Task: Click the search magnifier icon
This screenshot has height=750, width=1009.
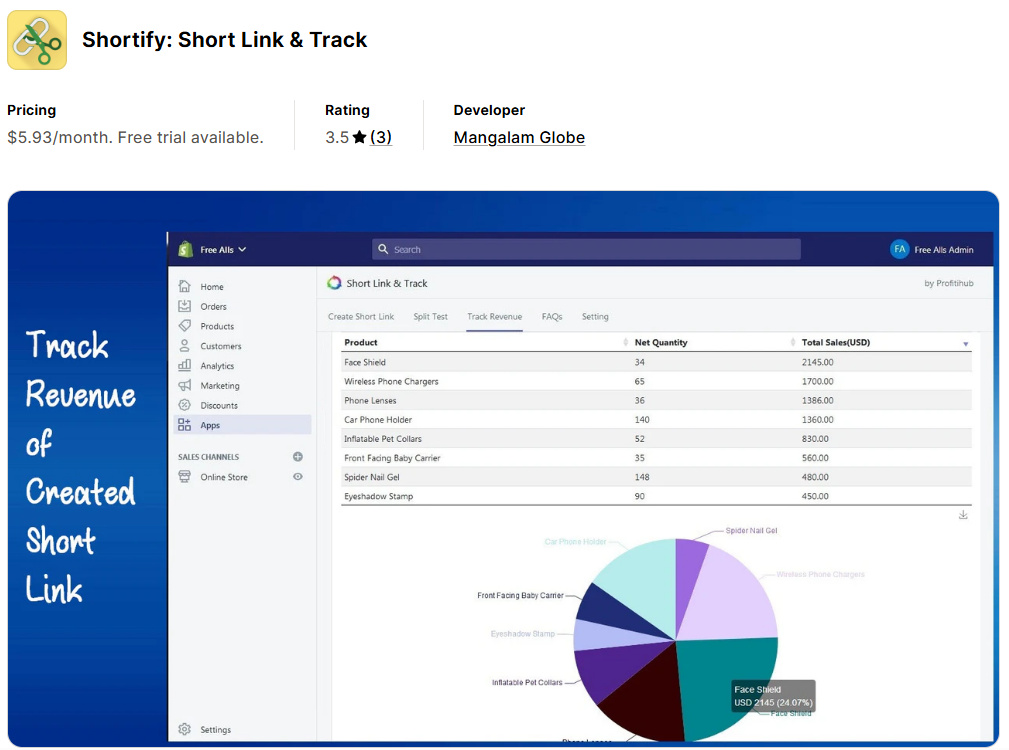Action: (383, 249)
